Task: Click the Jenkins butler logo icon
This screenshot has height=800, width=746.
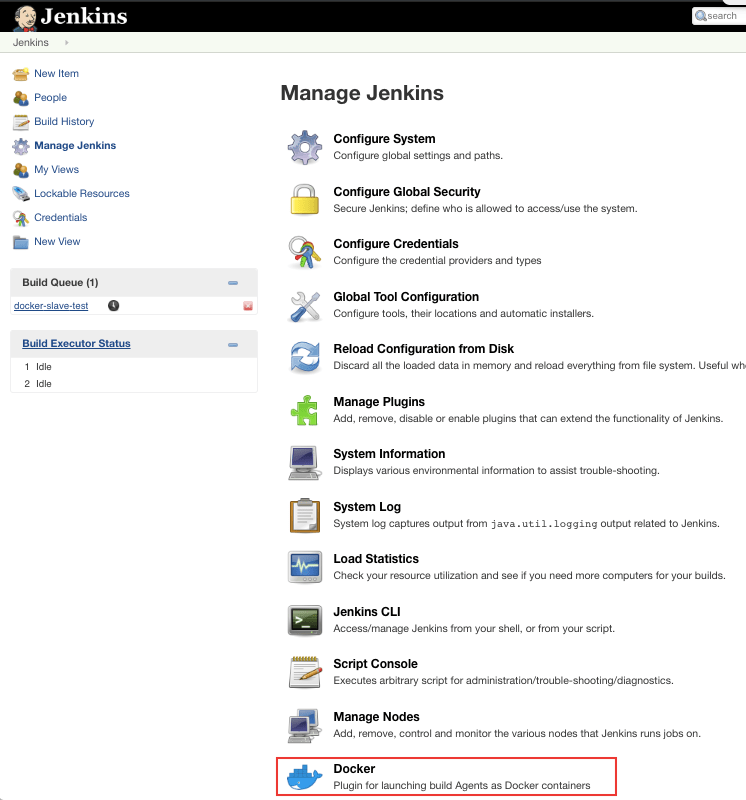Action: click(24, 18)
